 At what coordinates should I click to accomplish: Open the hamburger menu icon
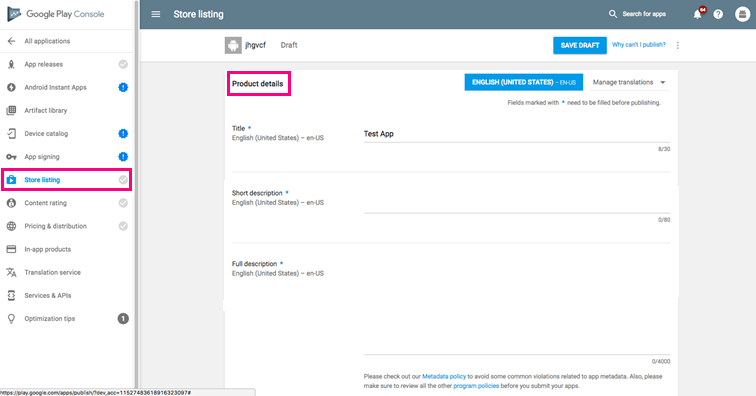(156, 14)
